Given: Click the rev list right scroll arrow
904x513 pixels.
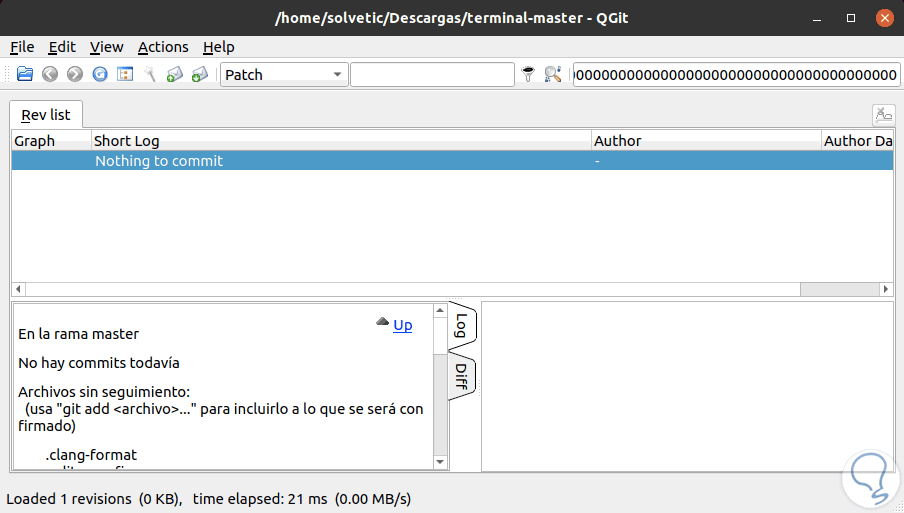Looking at the screenshot, I should [886, 289].
